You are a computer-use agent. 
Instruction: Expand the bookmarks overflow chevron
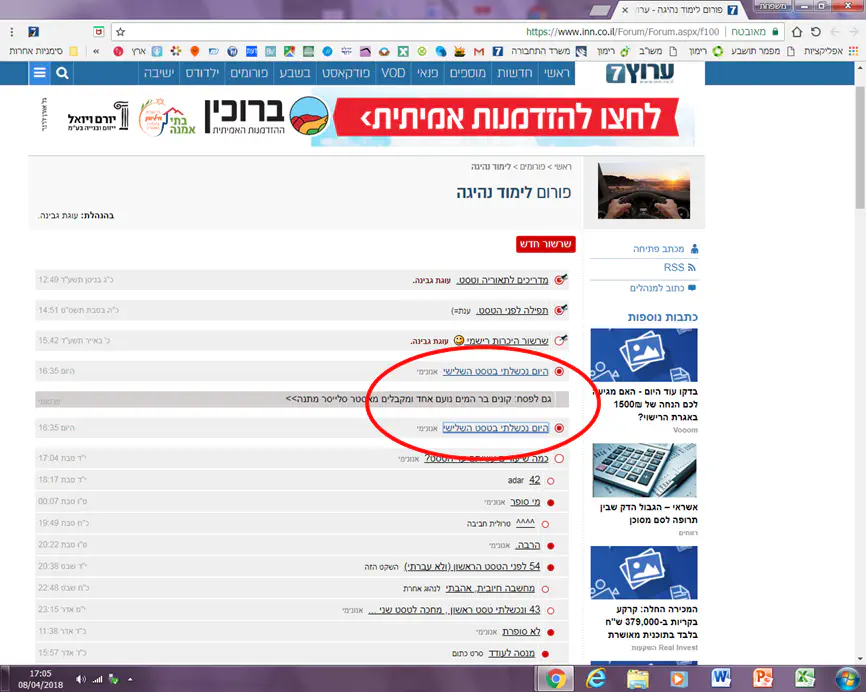[97, 51]
